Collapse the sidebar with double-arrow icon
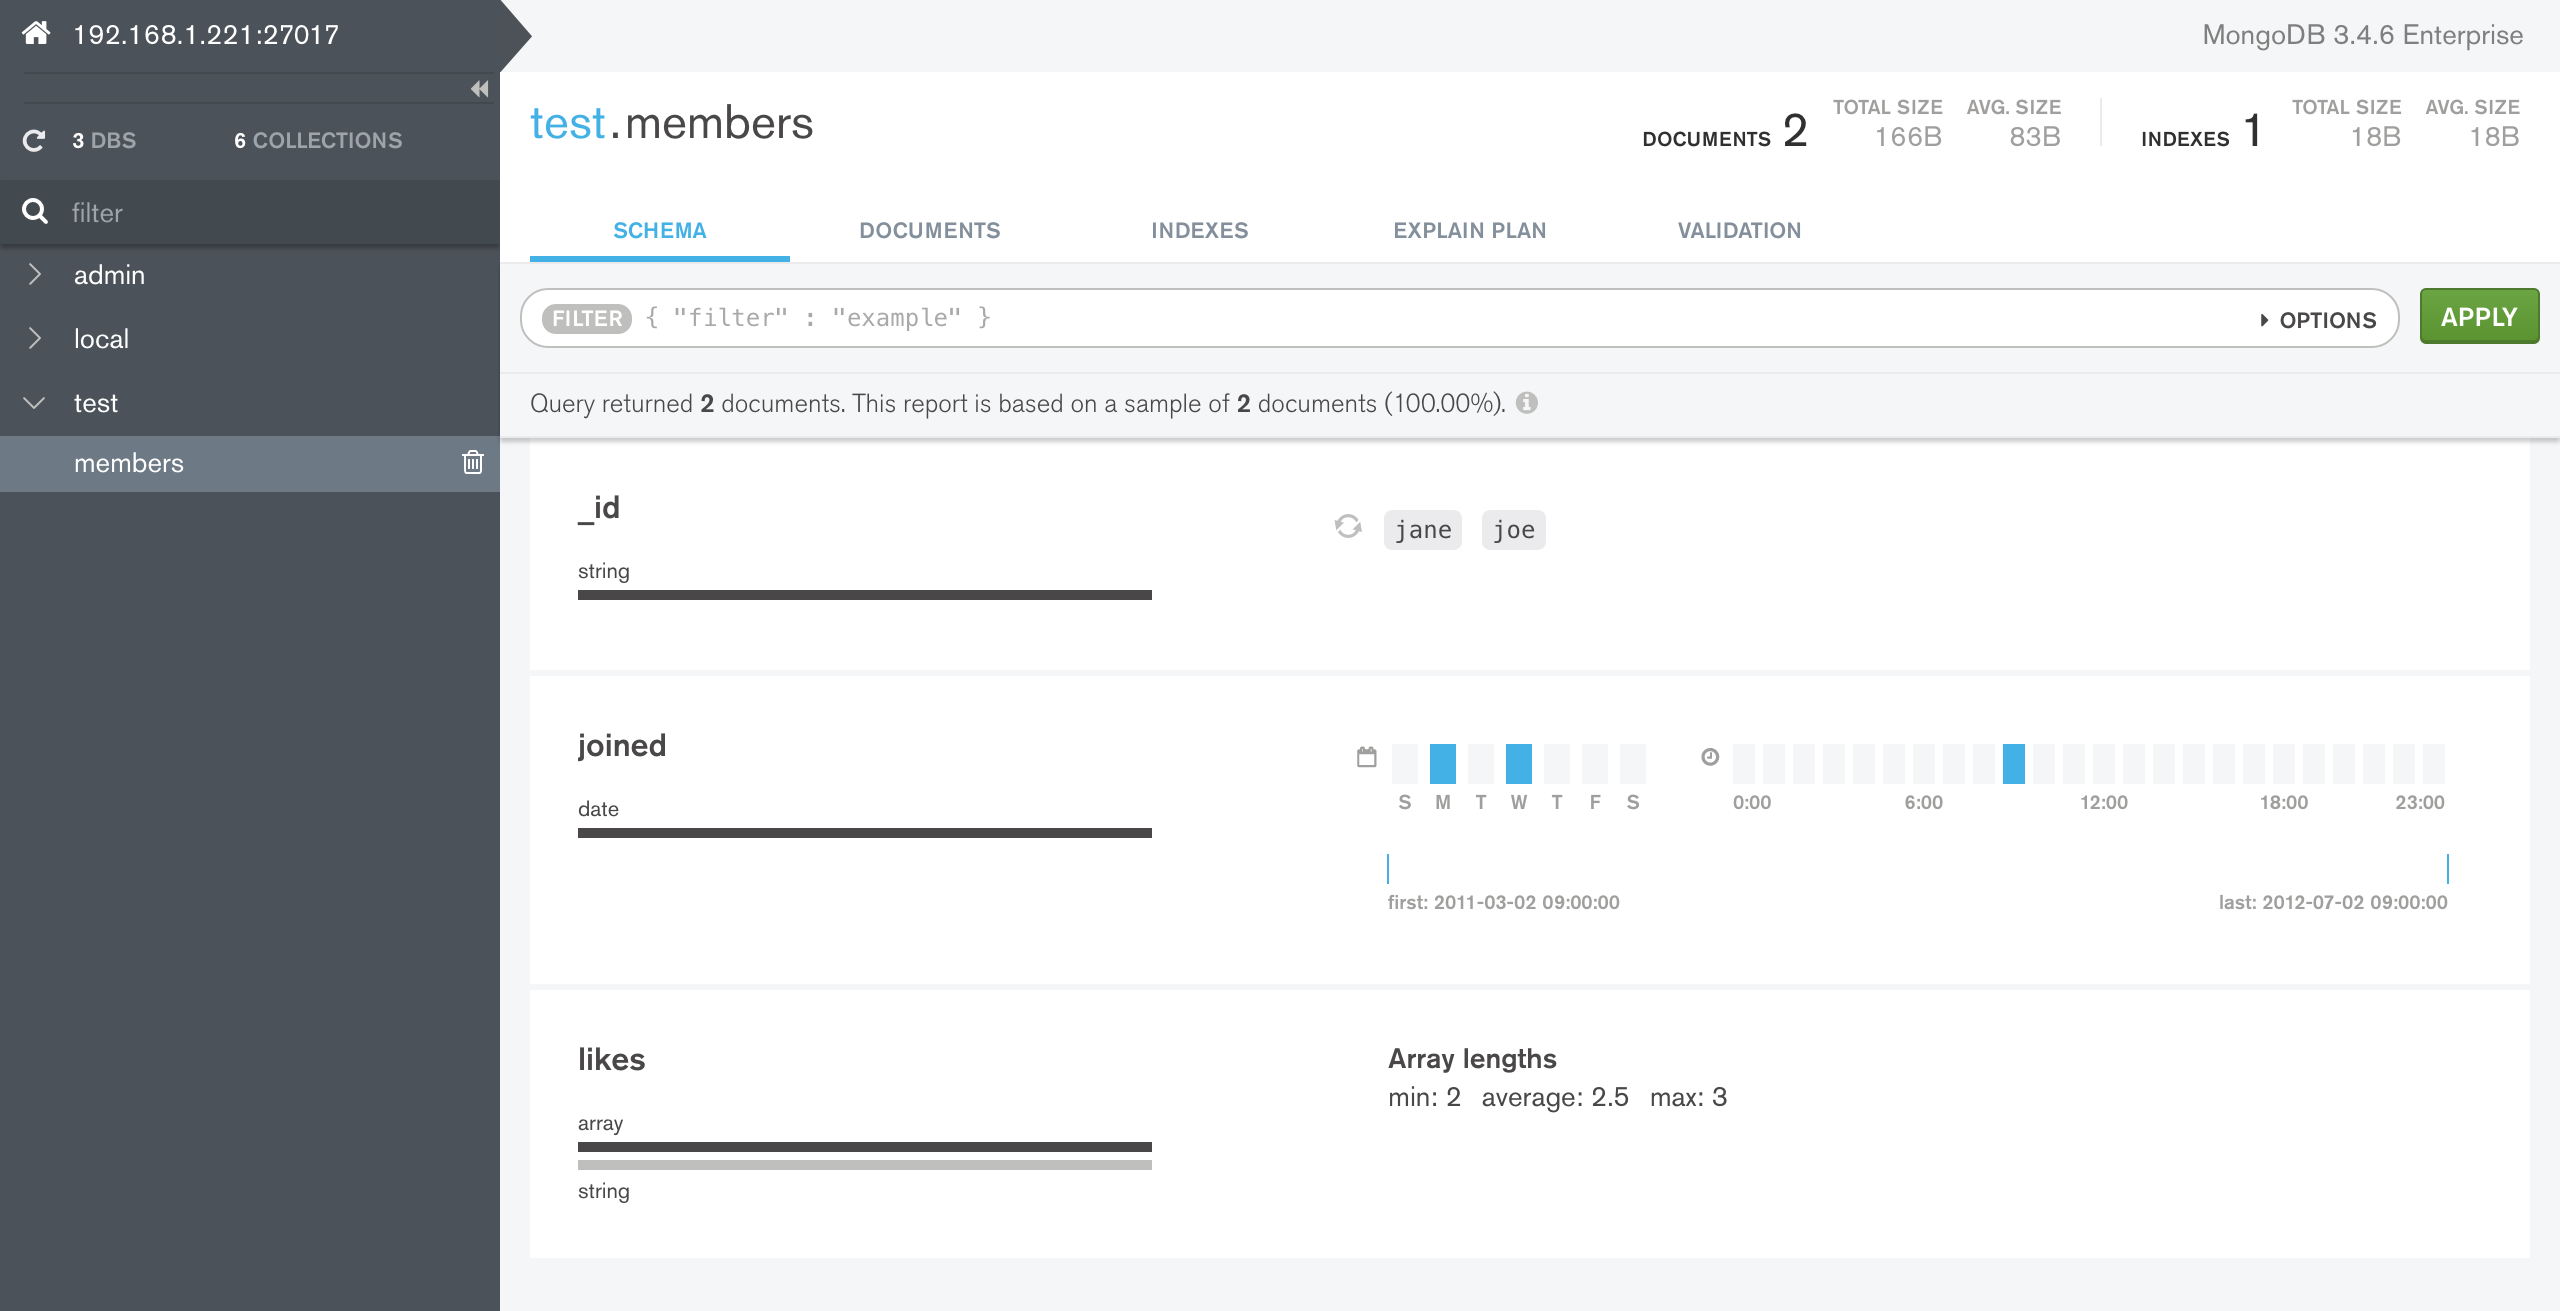The height and width of the screenshot is (1311, 2560). pos(479,88)
